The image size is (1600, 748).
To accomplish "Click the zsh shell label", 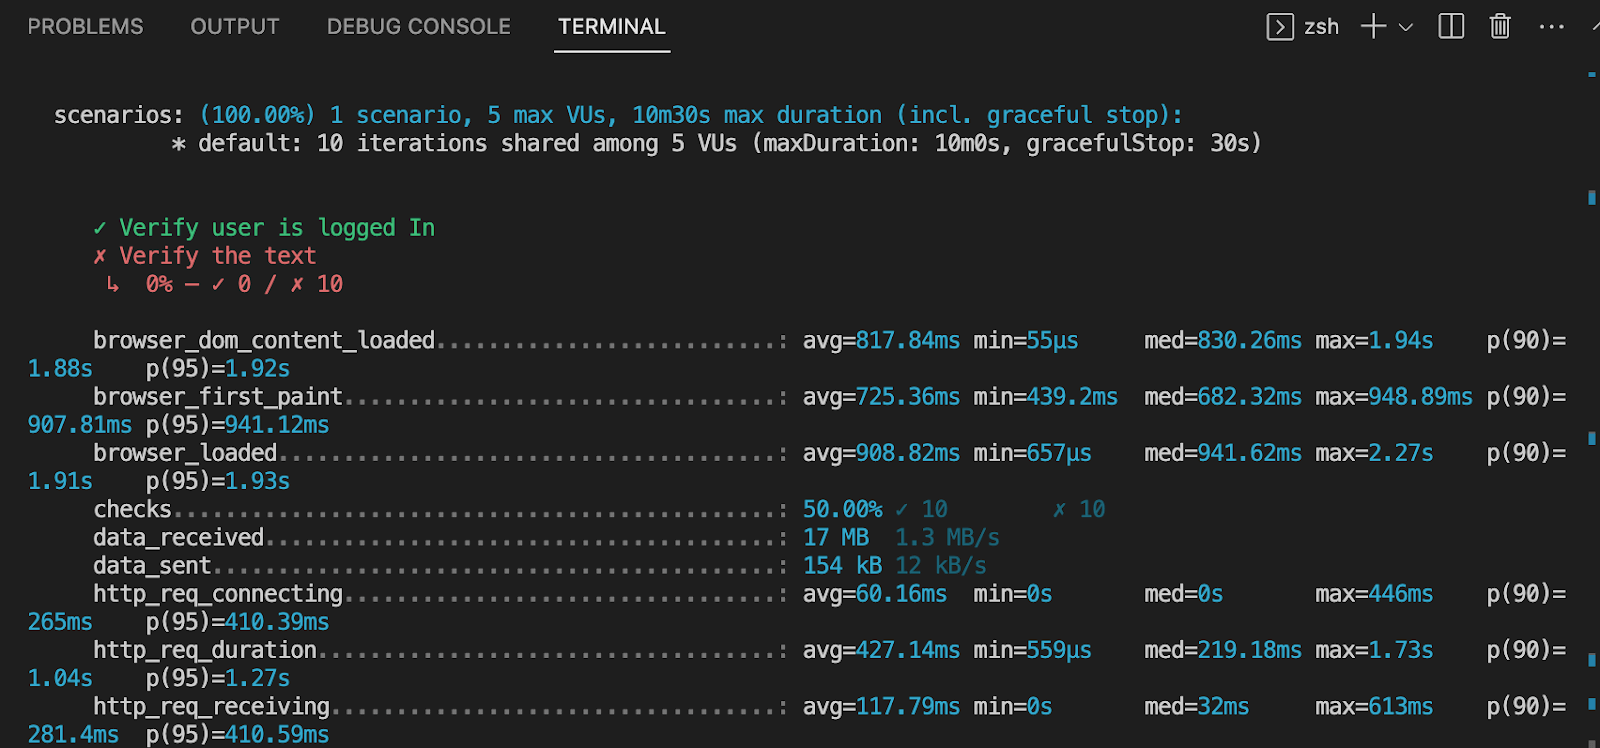I will point(1321,27).
